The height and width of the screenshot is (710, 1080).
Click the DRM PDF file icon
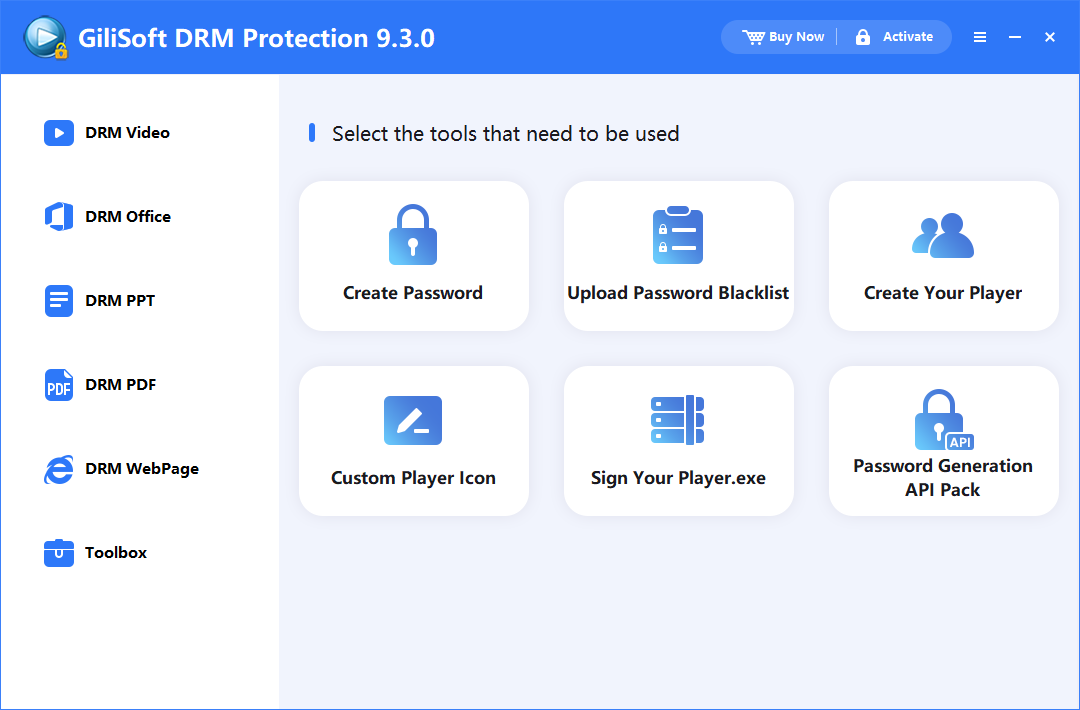(x=59, y=385)
